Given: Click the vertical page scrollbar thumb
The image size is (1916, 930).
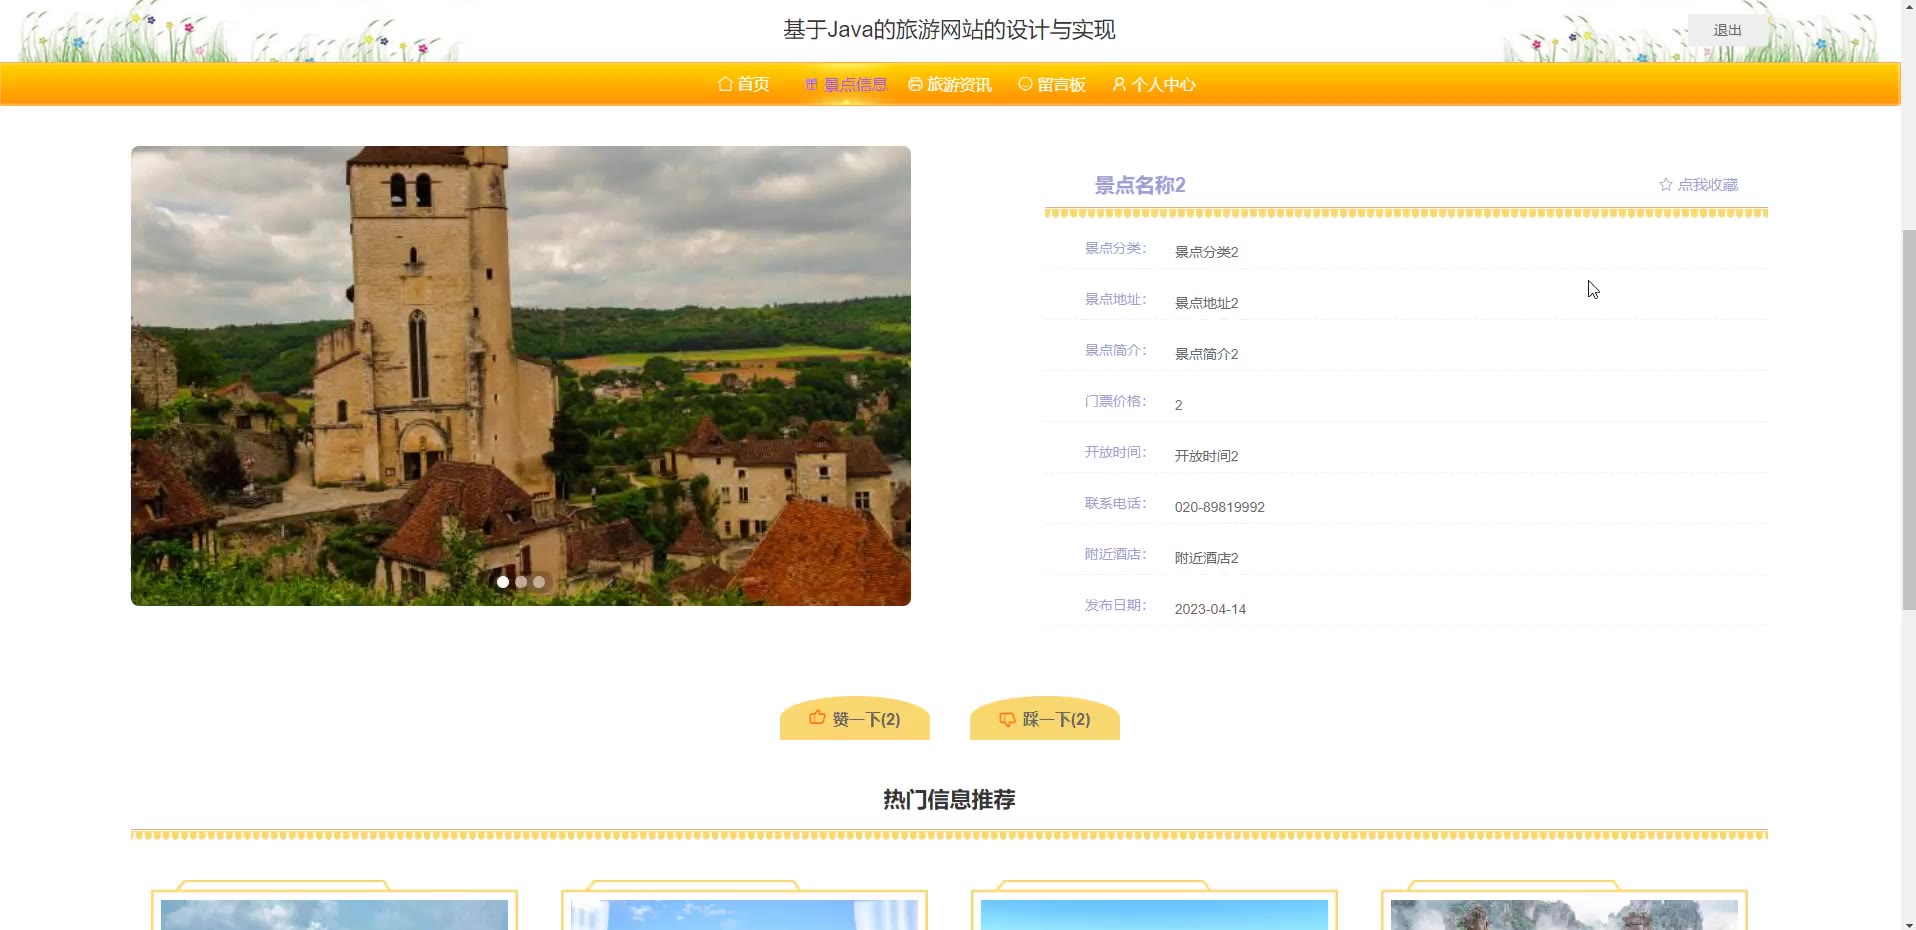Looking at the screenshot, I should click(x=1908, y=420).
